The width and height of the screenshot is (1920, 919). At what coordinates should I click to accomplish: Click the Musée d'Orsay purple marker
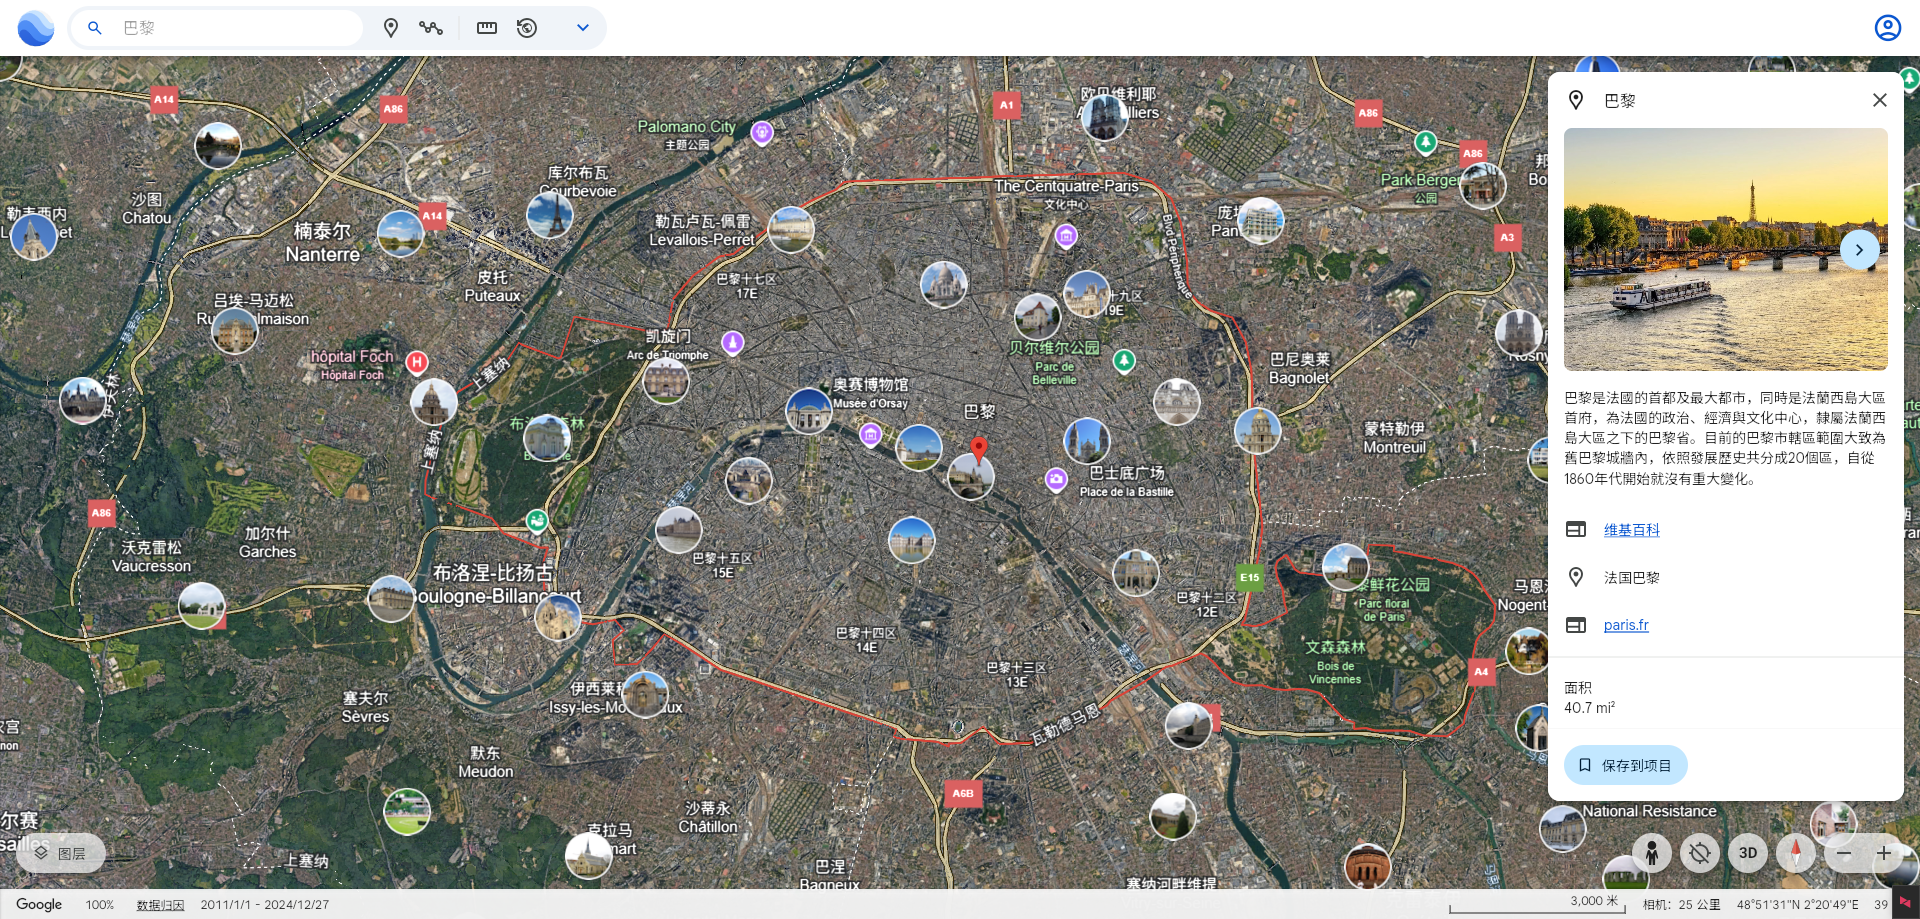coord(871,434)
